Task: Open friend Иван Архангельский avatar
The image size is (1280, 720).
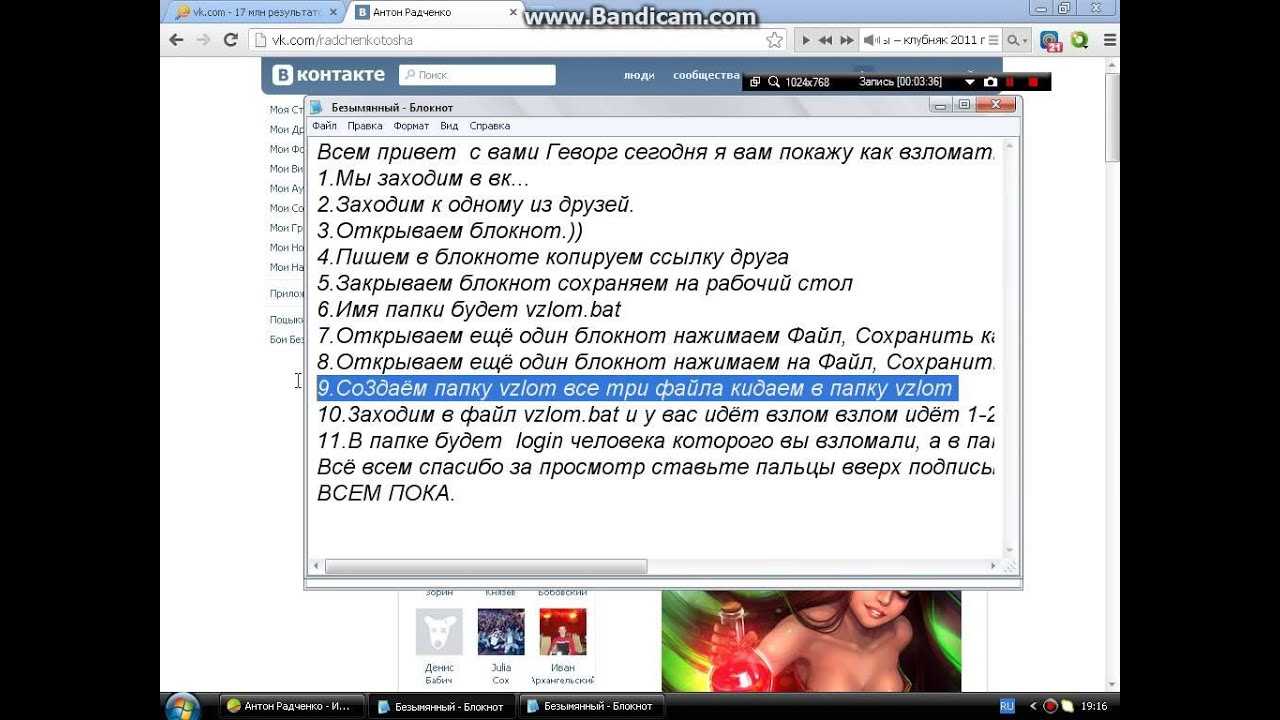Action: coord(563,632)
